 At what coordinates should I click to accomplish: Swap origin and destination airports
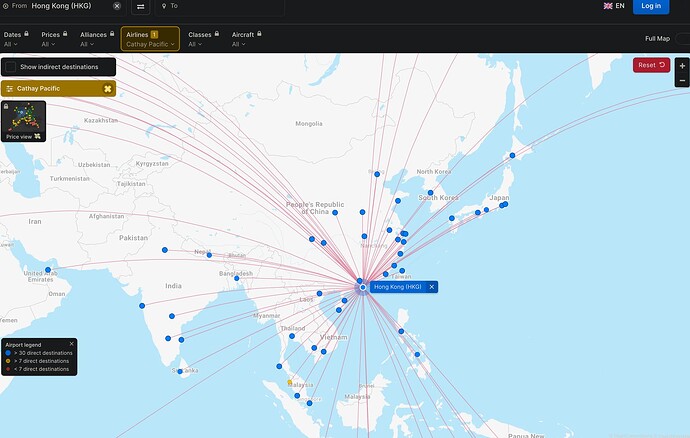click(x=140, y=6)
